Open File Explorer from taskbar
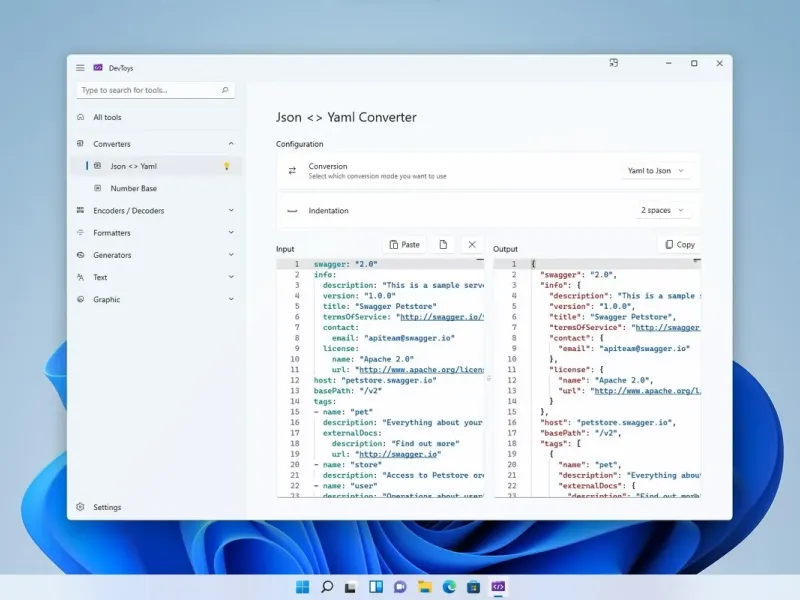The image size is (800, 600). (x=424, y=587)
